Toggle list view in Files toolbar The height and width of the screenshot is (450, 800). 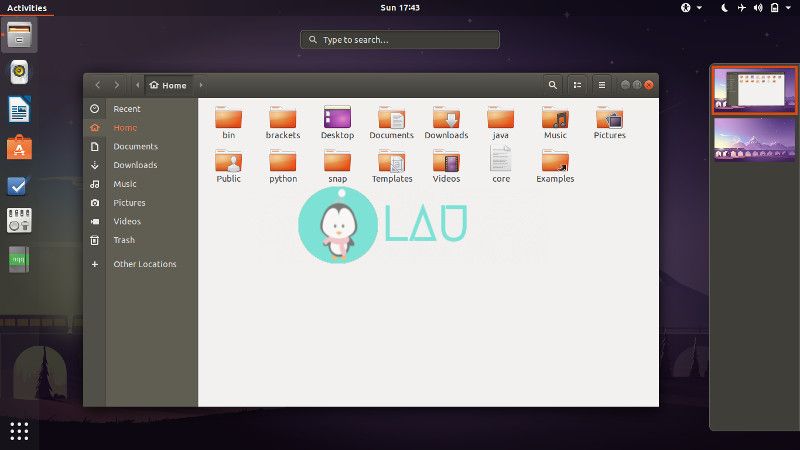[x=577, y=85]
